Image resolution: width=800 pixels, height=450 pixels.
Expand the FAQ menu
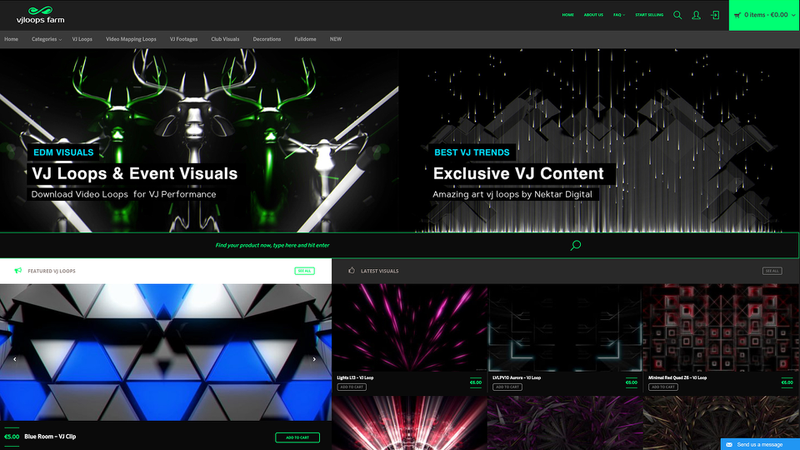tap(619, 15)
